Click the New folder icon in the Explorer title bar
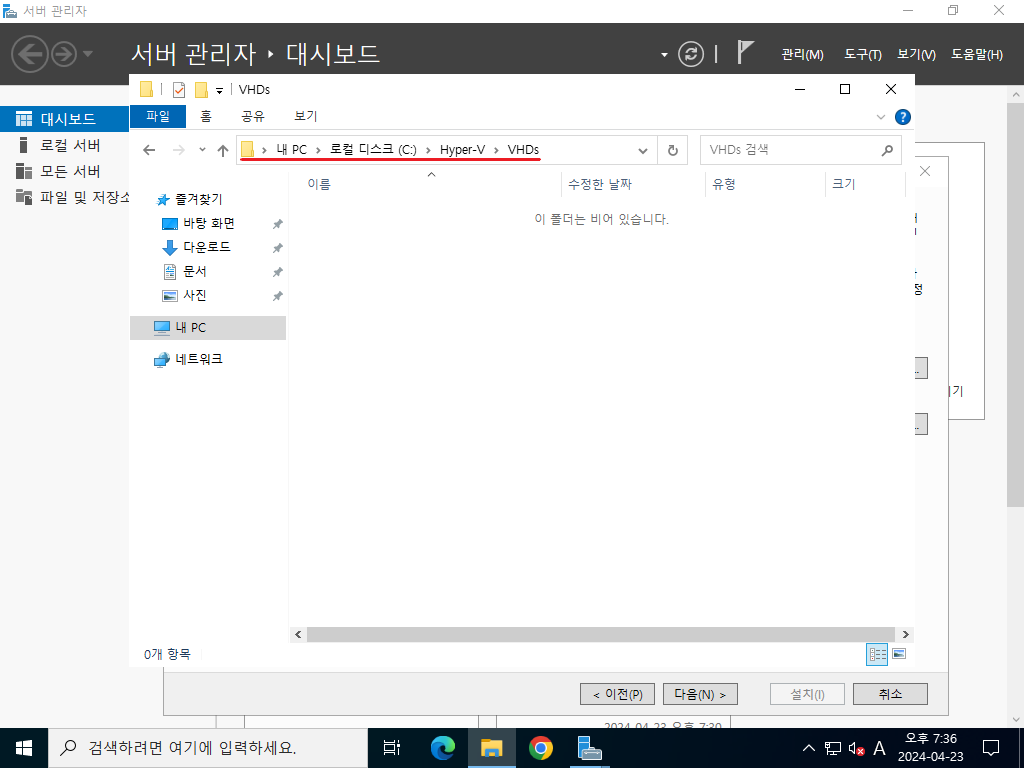The height and width of the screenshot is (768, 1024). pos(202,90)
